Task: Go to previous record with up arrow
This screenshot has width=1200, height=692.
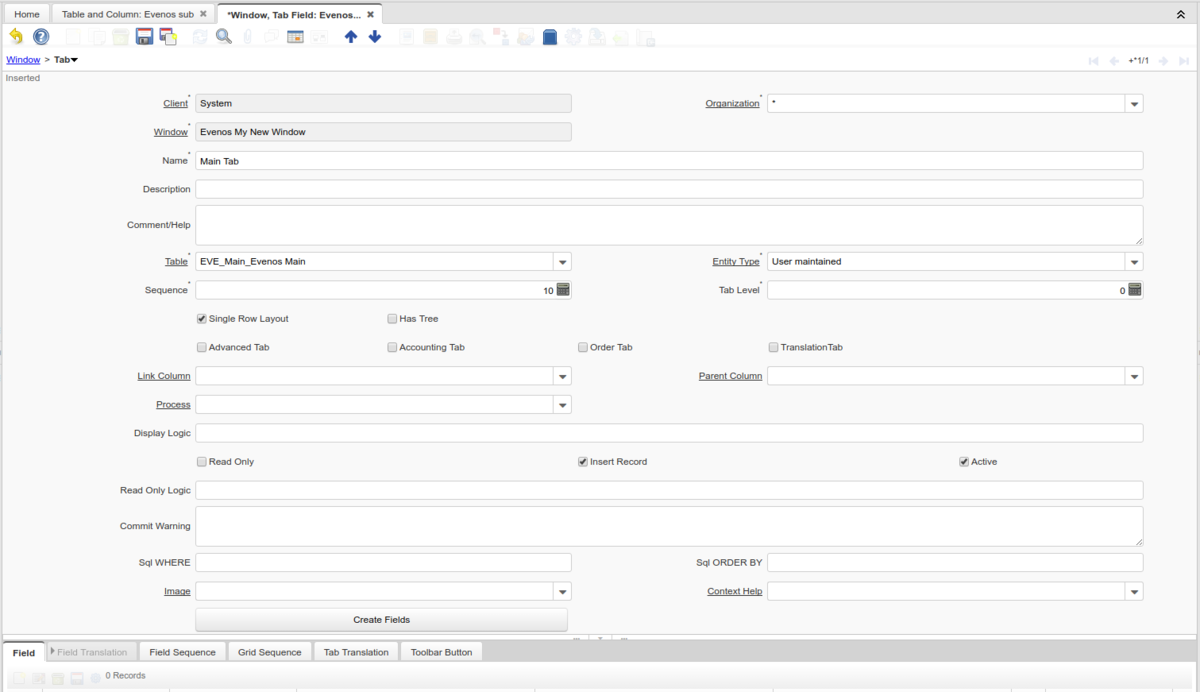Action: [x=350, y=37]
